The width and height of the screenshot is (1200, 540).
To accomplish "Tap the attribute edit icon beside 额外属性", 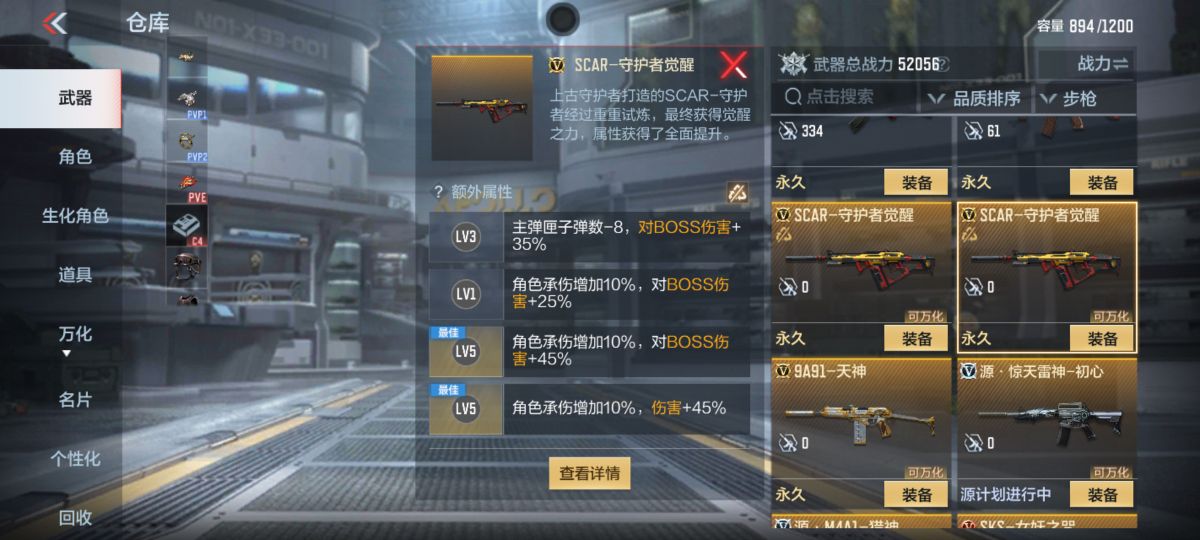I will [737, 192].
